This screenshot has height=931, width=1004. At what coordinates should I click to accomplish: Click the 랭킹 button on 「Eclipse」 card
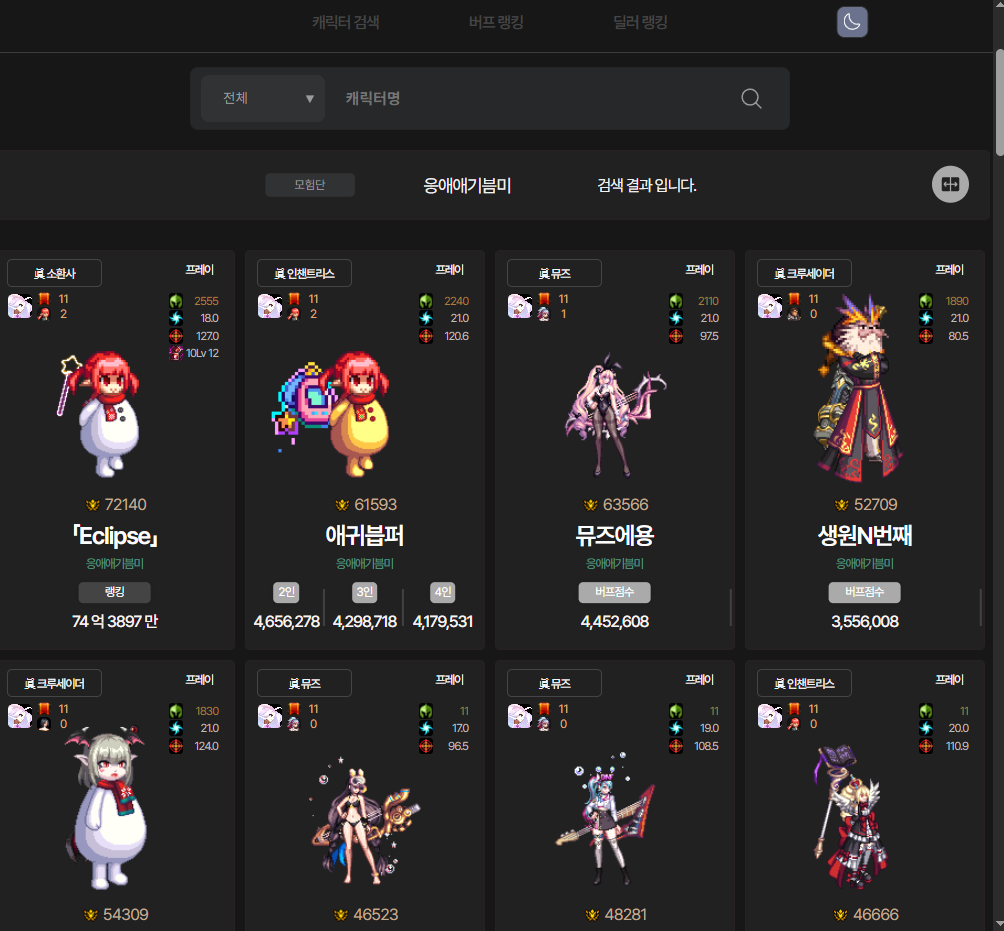tap(115, 592)
